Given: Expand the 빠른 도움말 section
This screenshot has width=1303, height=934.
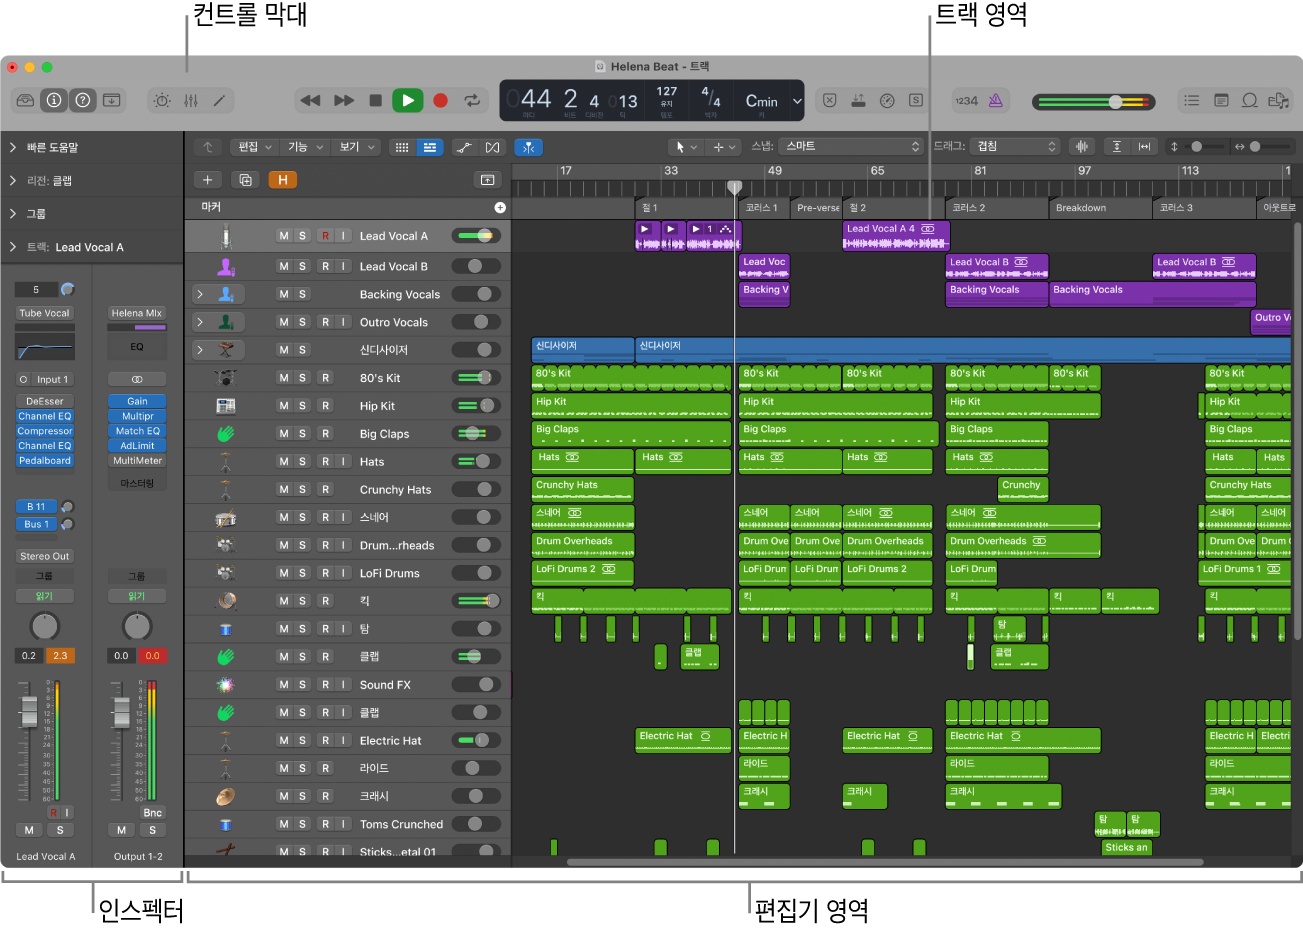Looking at the screenshot, I should click(13, 148).
